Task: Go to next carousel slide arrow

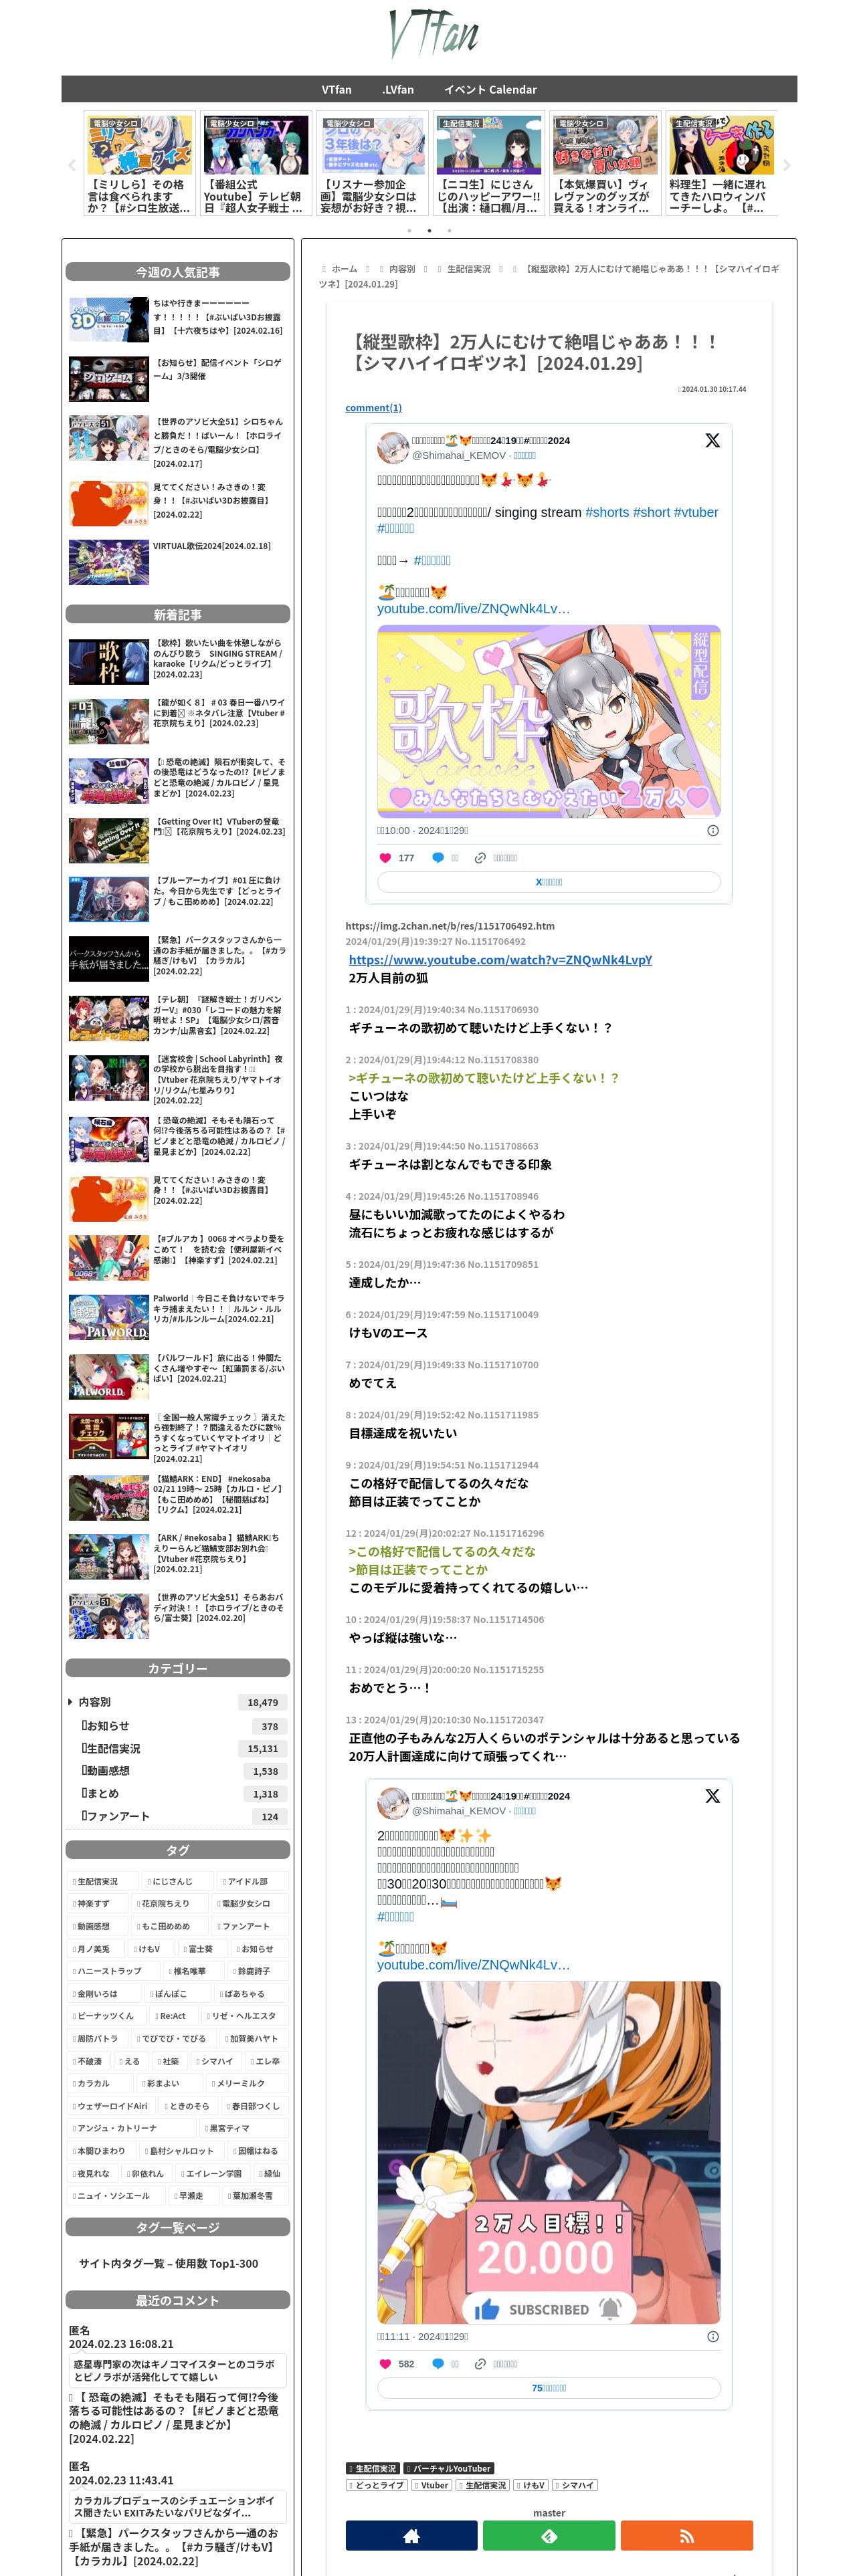Action: [x=786, y=165]
